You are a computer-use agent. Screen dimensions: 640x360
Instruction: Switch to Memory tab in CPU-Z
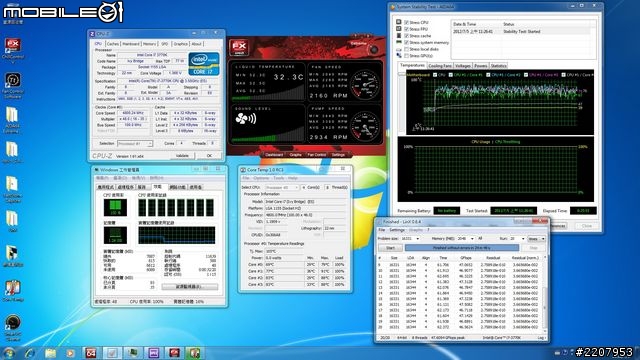(x=149, y=44)
